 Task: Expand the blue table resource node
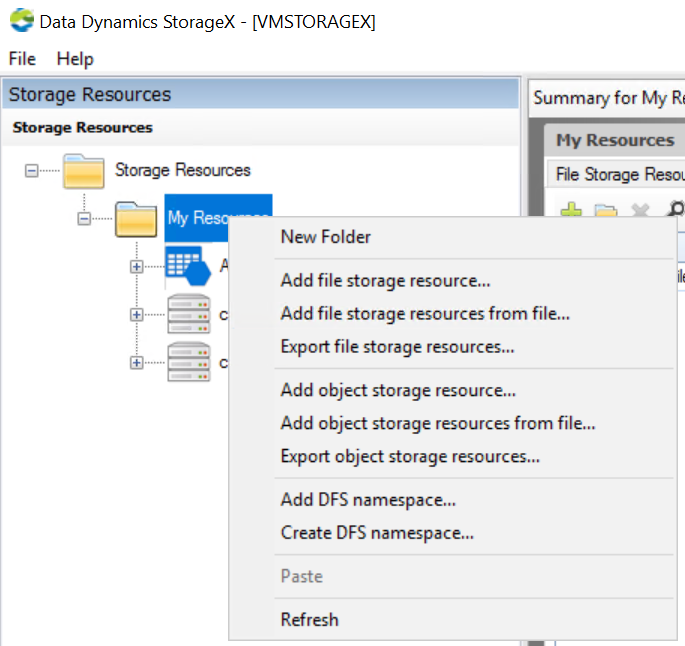137,266
